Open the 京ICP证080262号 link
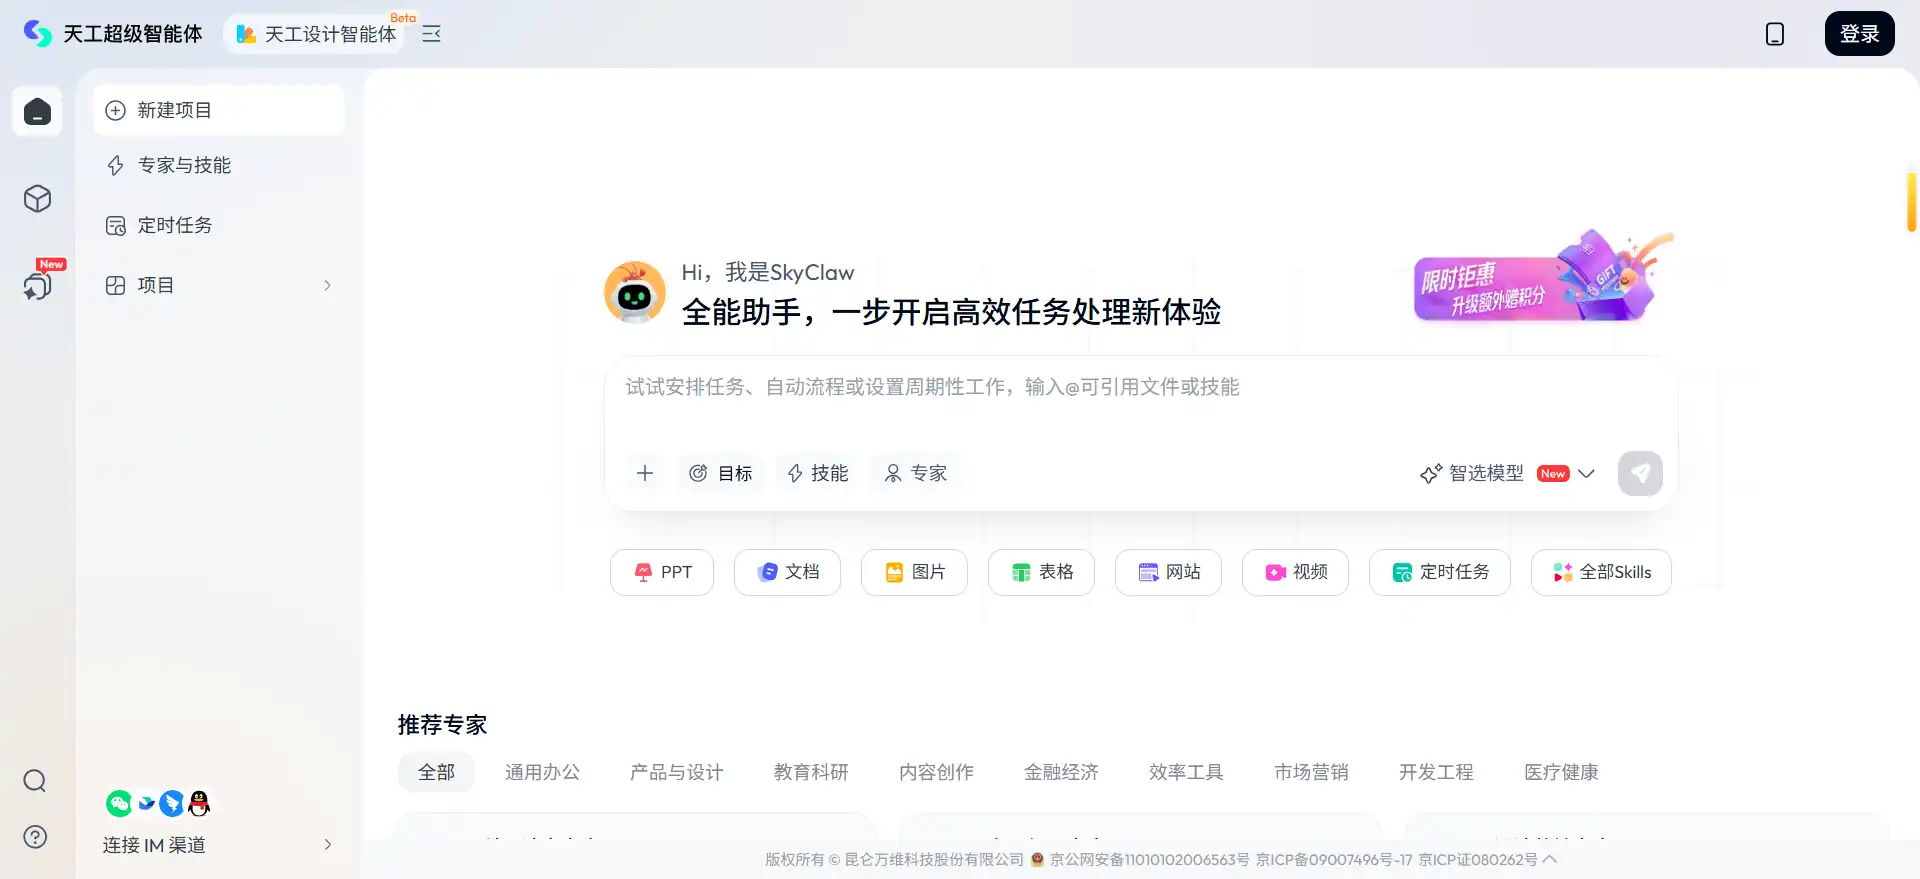The height and width of the screenshot is (879, 1920). [1478, 860]
